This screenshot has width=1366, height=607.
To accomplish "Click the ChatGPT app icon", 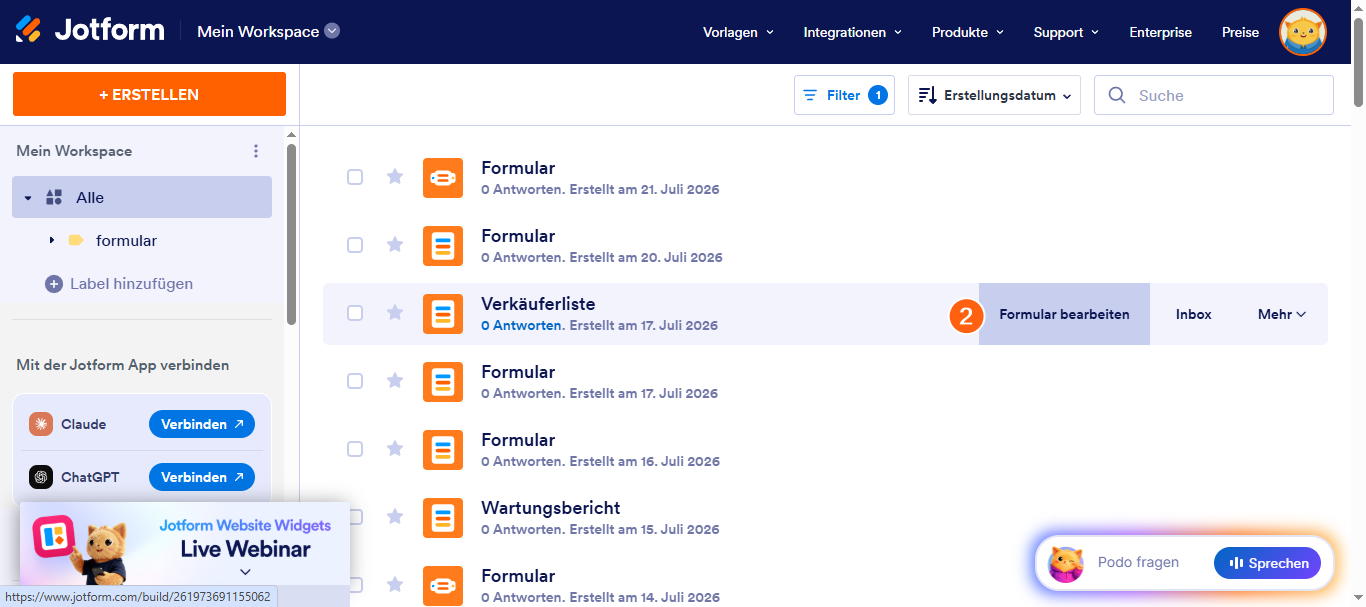I will 41,477.
